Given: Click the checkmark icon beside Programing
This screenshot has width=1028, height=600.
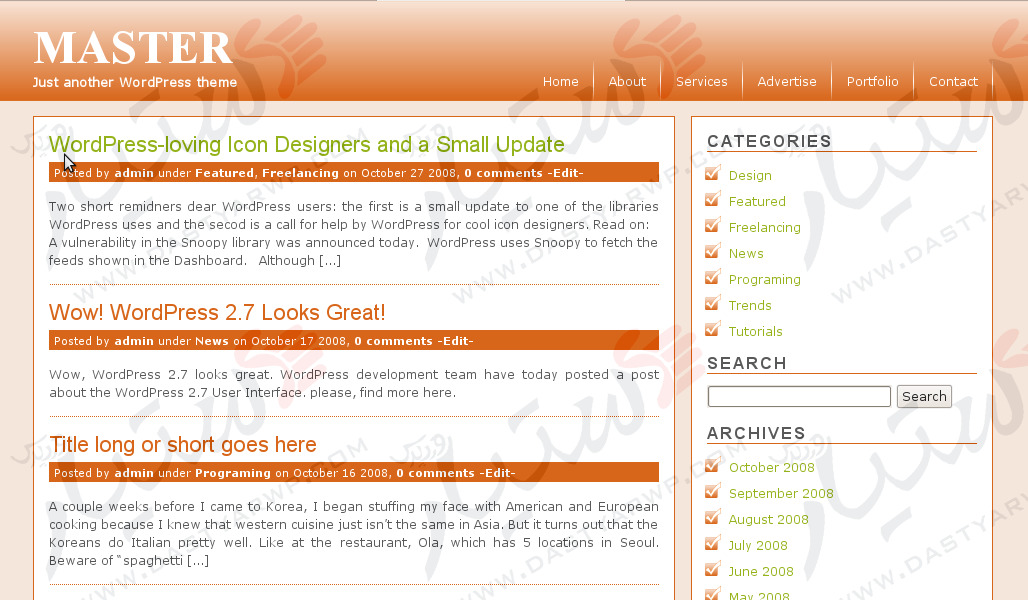Looking at the screenshot, I should coord(713,278).
